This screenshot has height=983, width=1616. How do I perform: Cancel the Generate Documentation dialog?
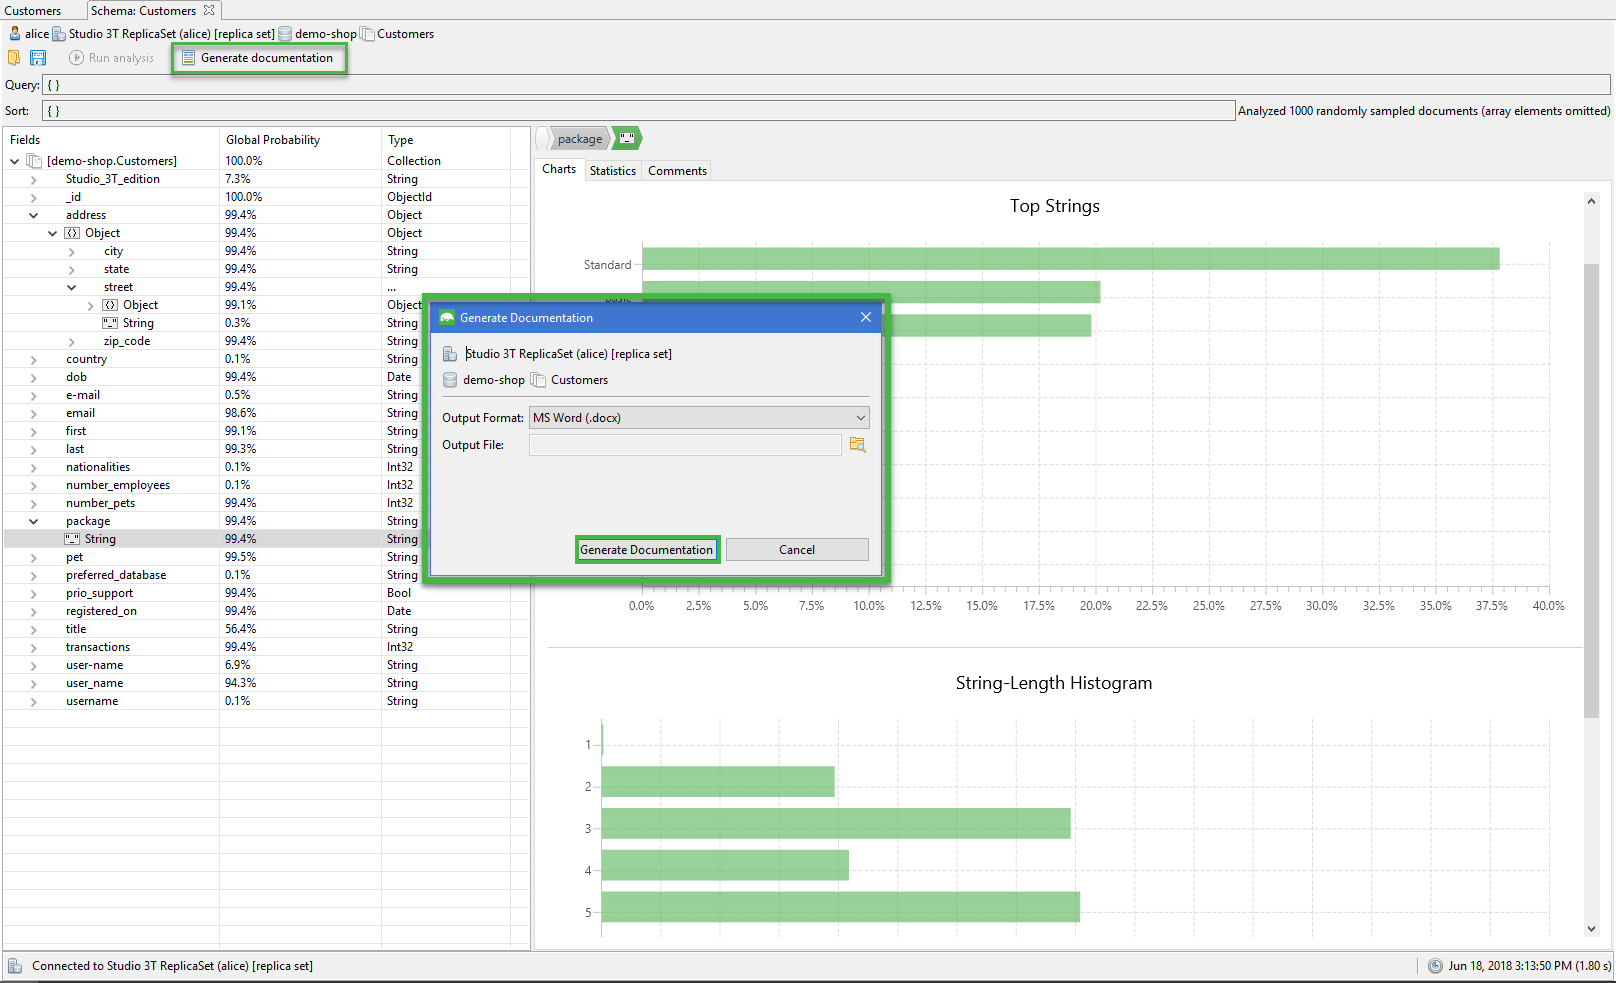[796, 549]
